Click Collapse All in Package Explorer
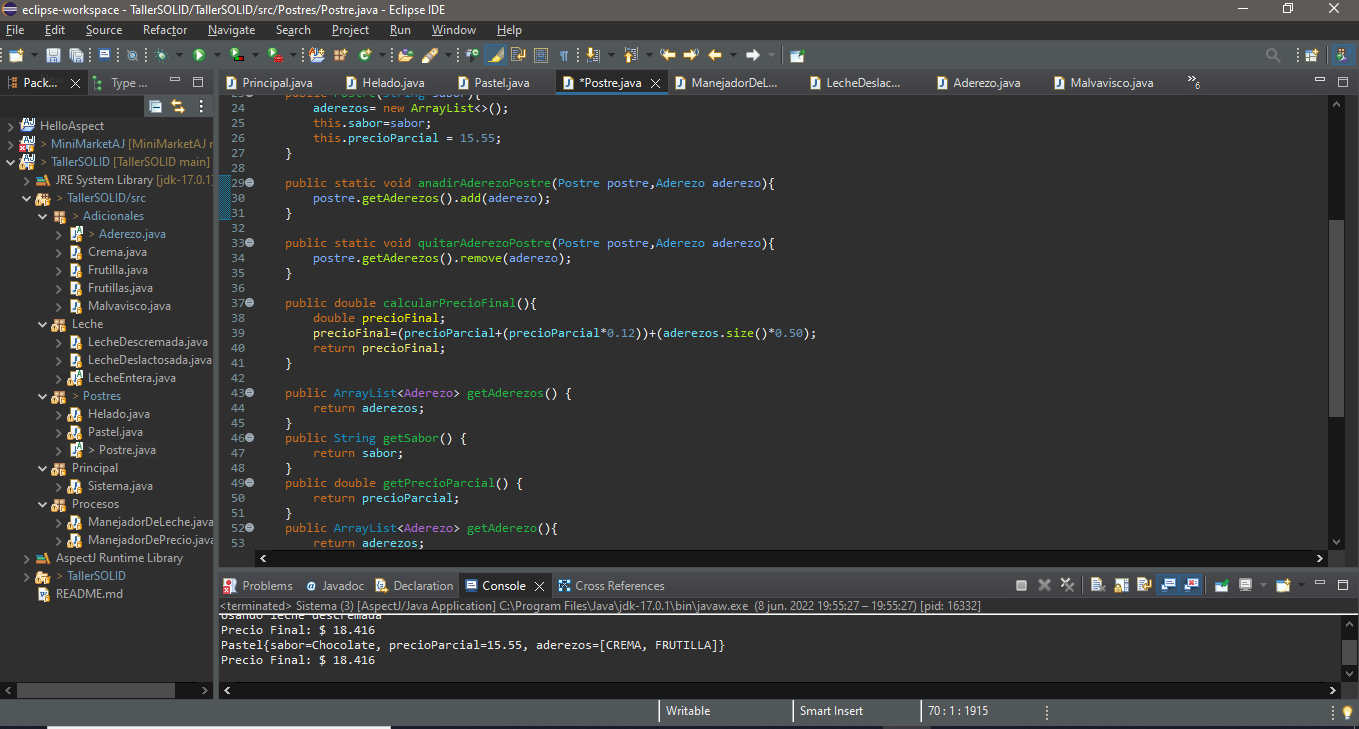Image resolution: width=1359 pixels, height=729 pixels. pos(156,106)
